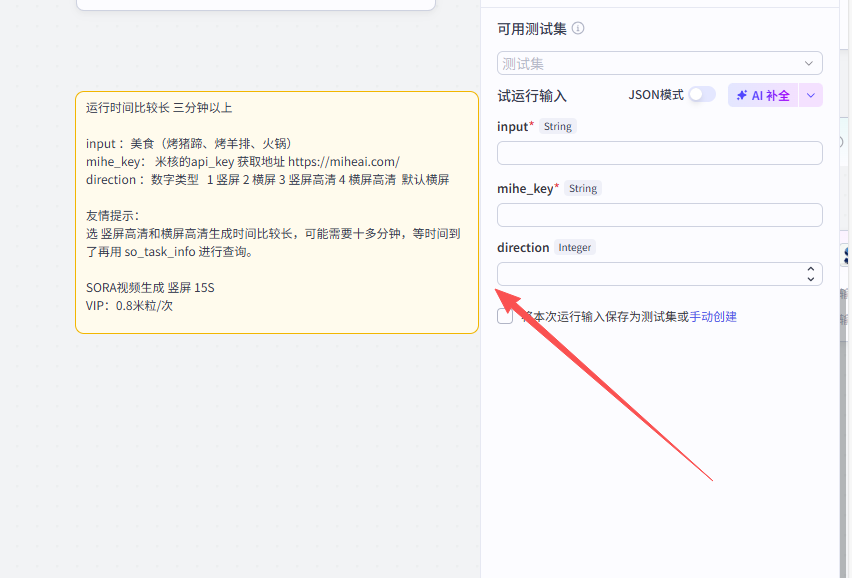Click the String tag next to mihe_key
The width and height of the screenshot is (852, 578).
point(582,188)
